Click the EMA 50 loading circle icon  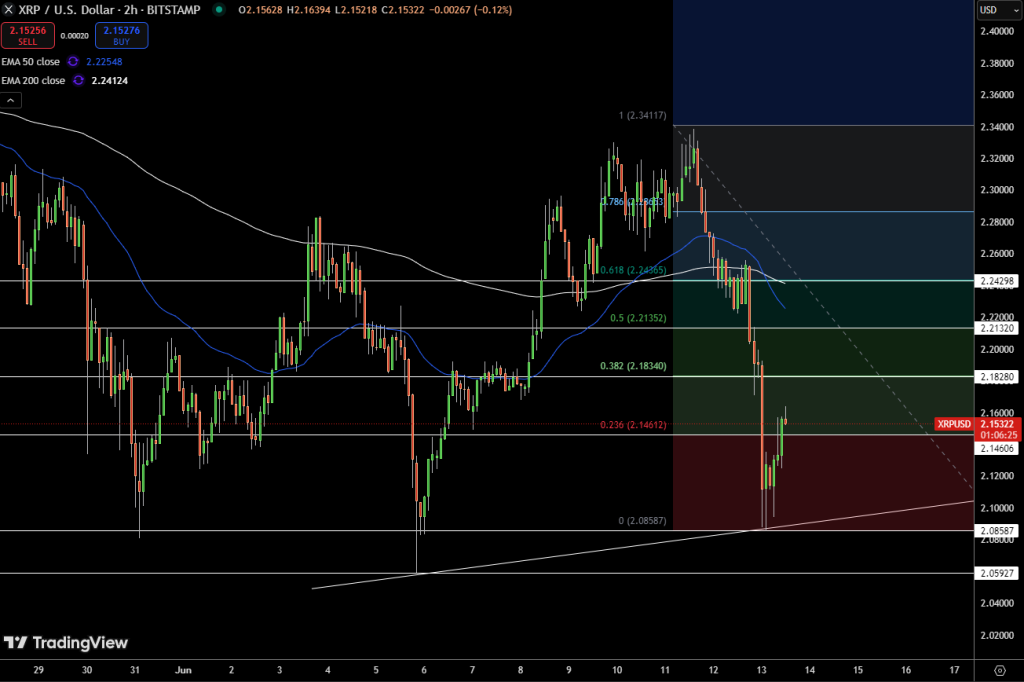tap(73, 61)
